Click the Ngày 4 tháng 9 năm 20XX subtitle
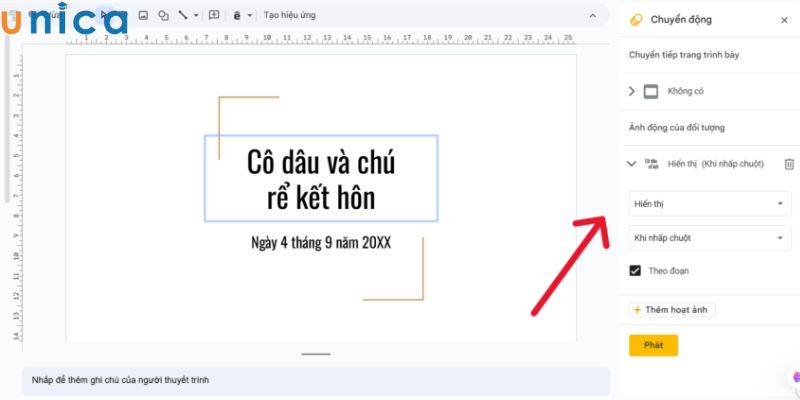 pyautogui.click(x=321, y=242)
